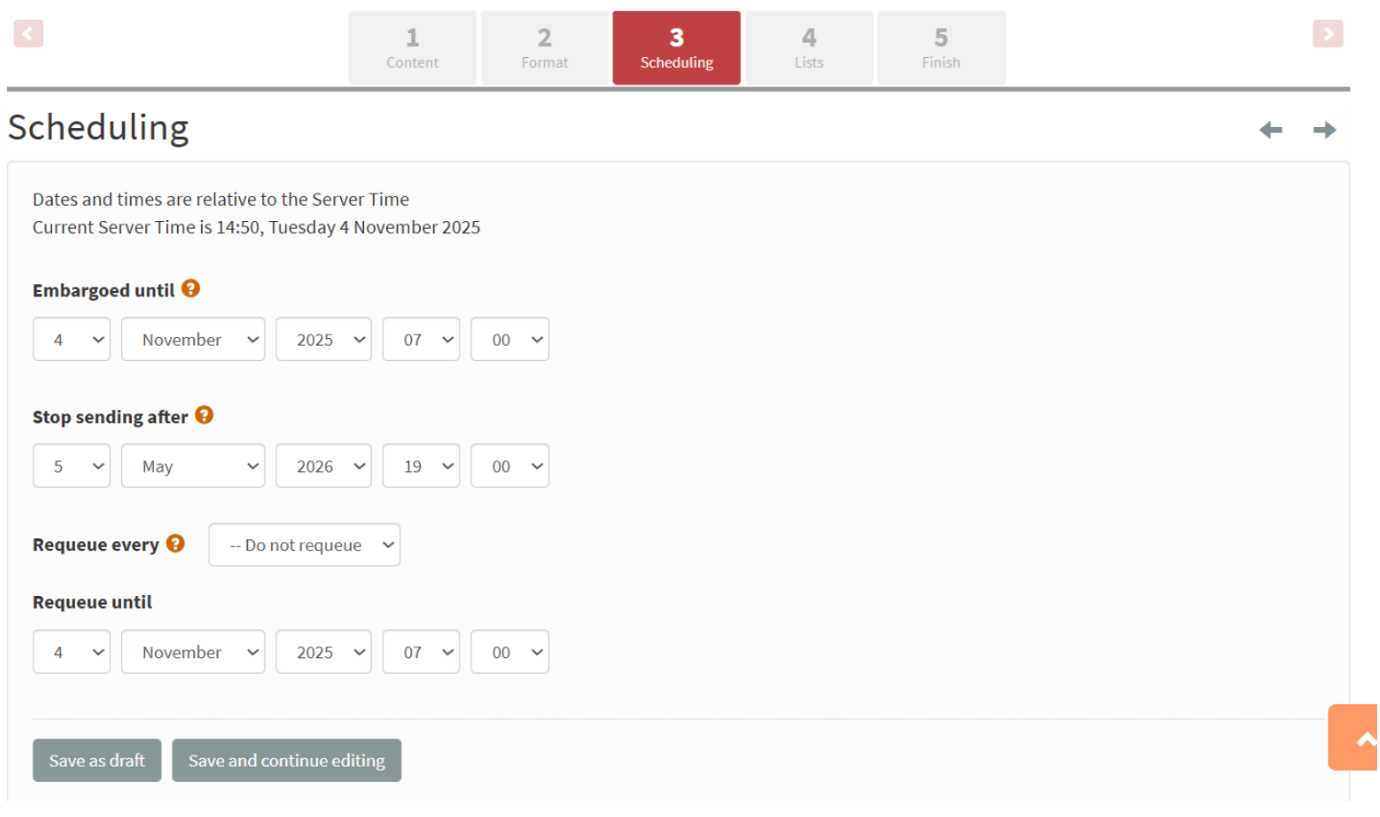Image resolution: width=1380 pixels, height=817 pixels.
Task: Open the help tip for Requeue every
Action: tap(176, 543)
